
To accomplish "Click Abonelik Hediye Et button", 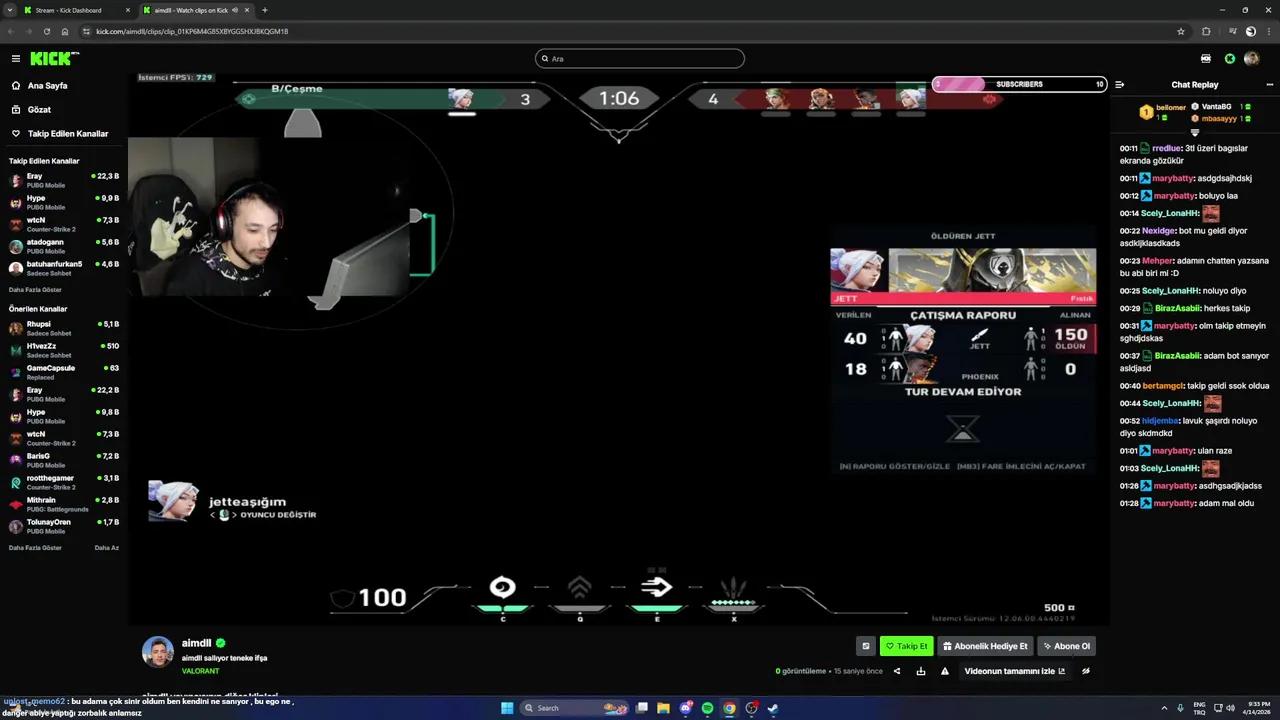I will point(985,646).
